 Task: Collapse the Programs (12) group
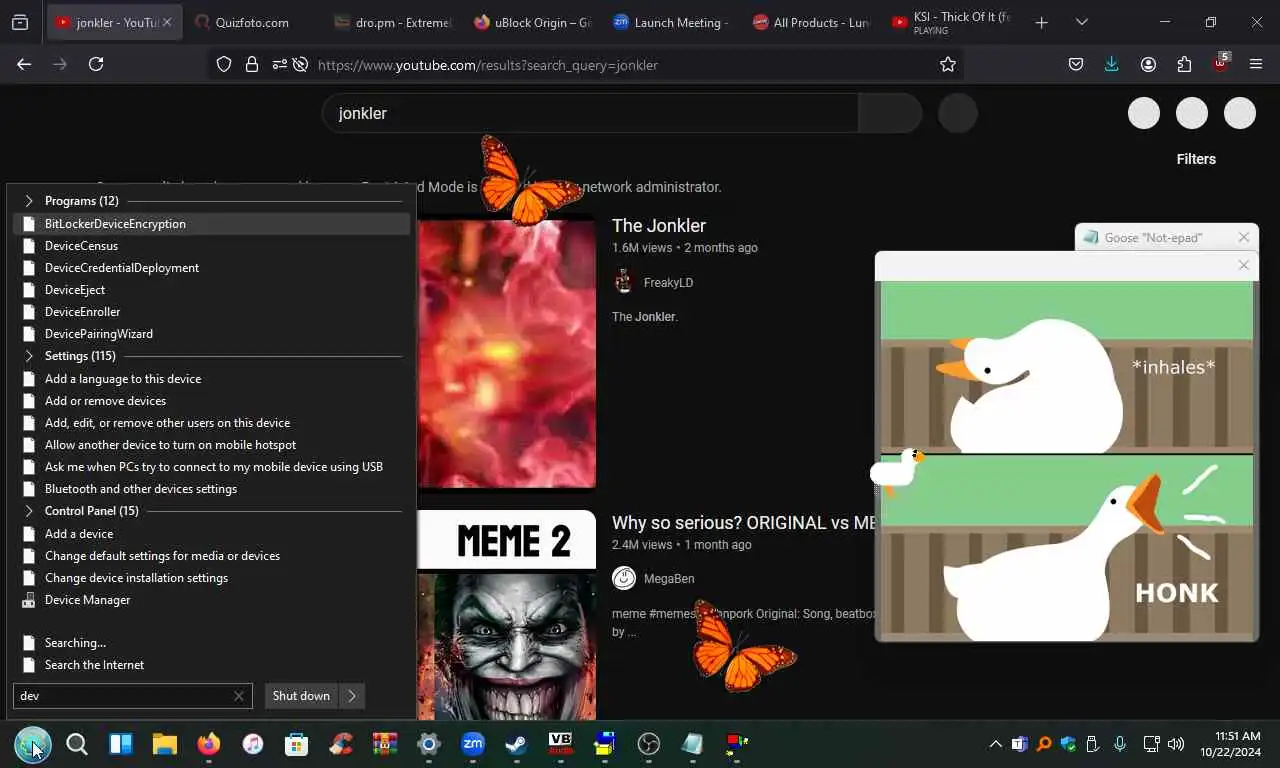coord(29,201)
